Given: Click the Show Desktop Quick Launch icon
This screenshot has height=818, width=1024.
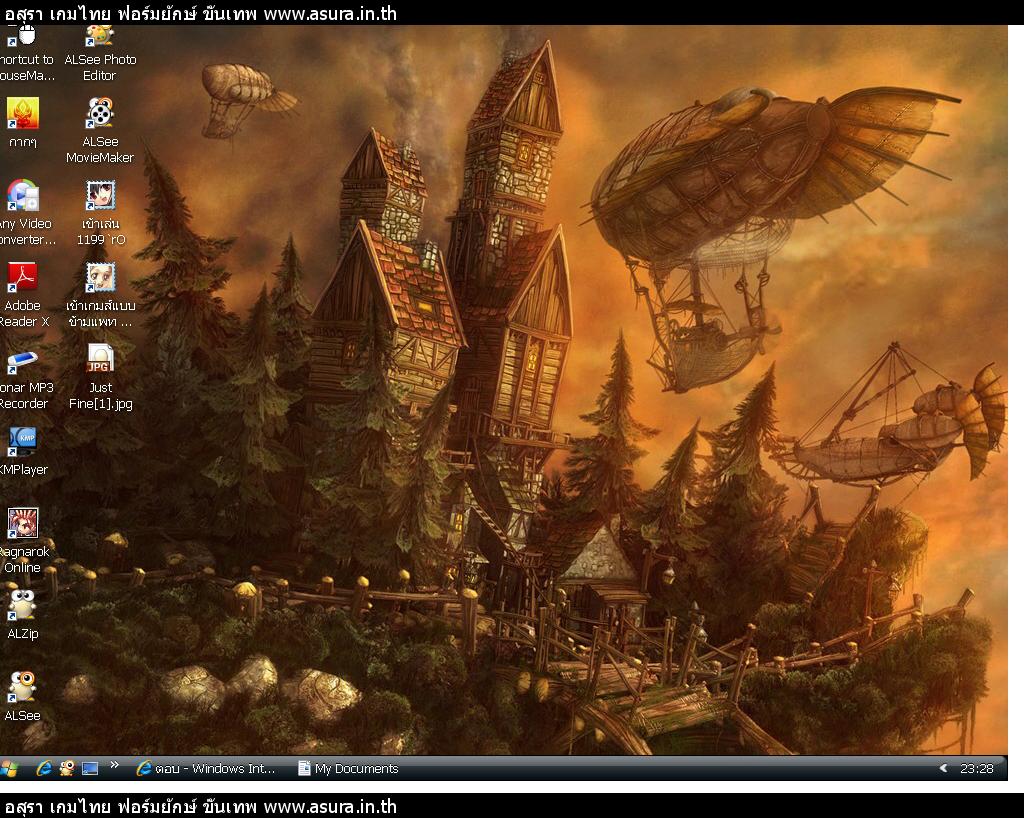Looking at the screenshot, I should pyautogui.click(x=89, y=768).
